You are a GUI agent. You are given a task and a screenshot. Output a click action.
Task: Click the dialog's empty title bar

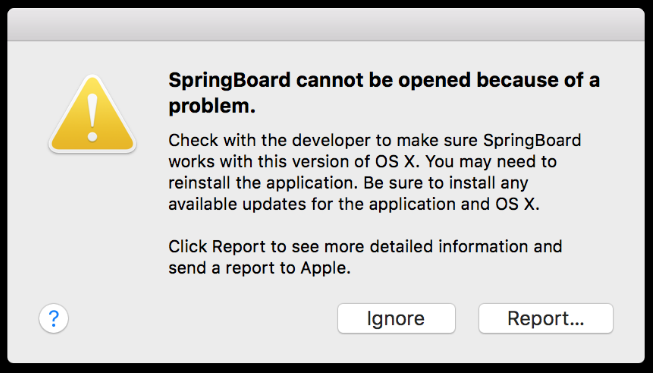click(326, 24)
